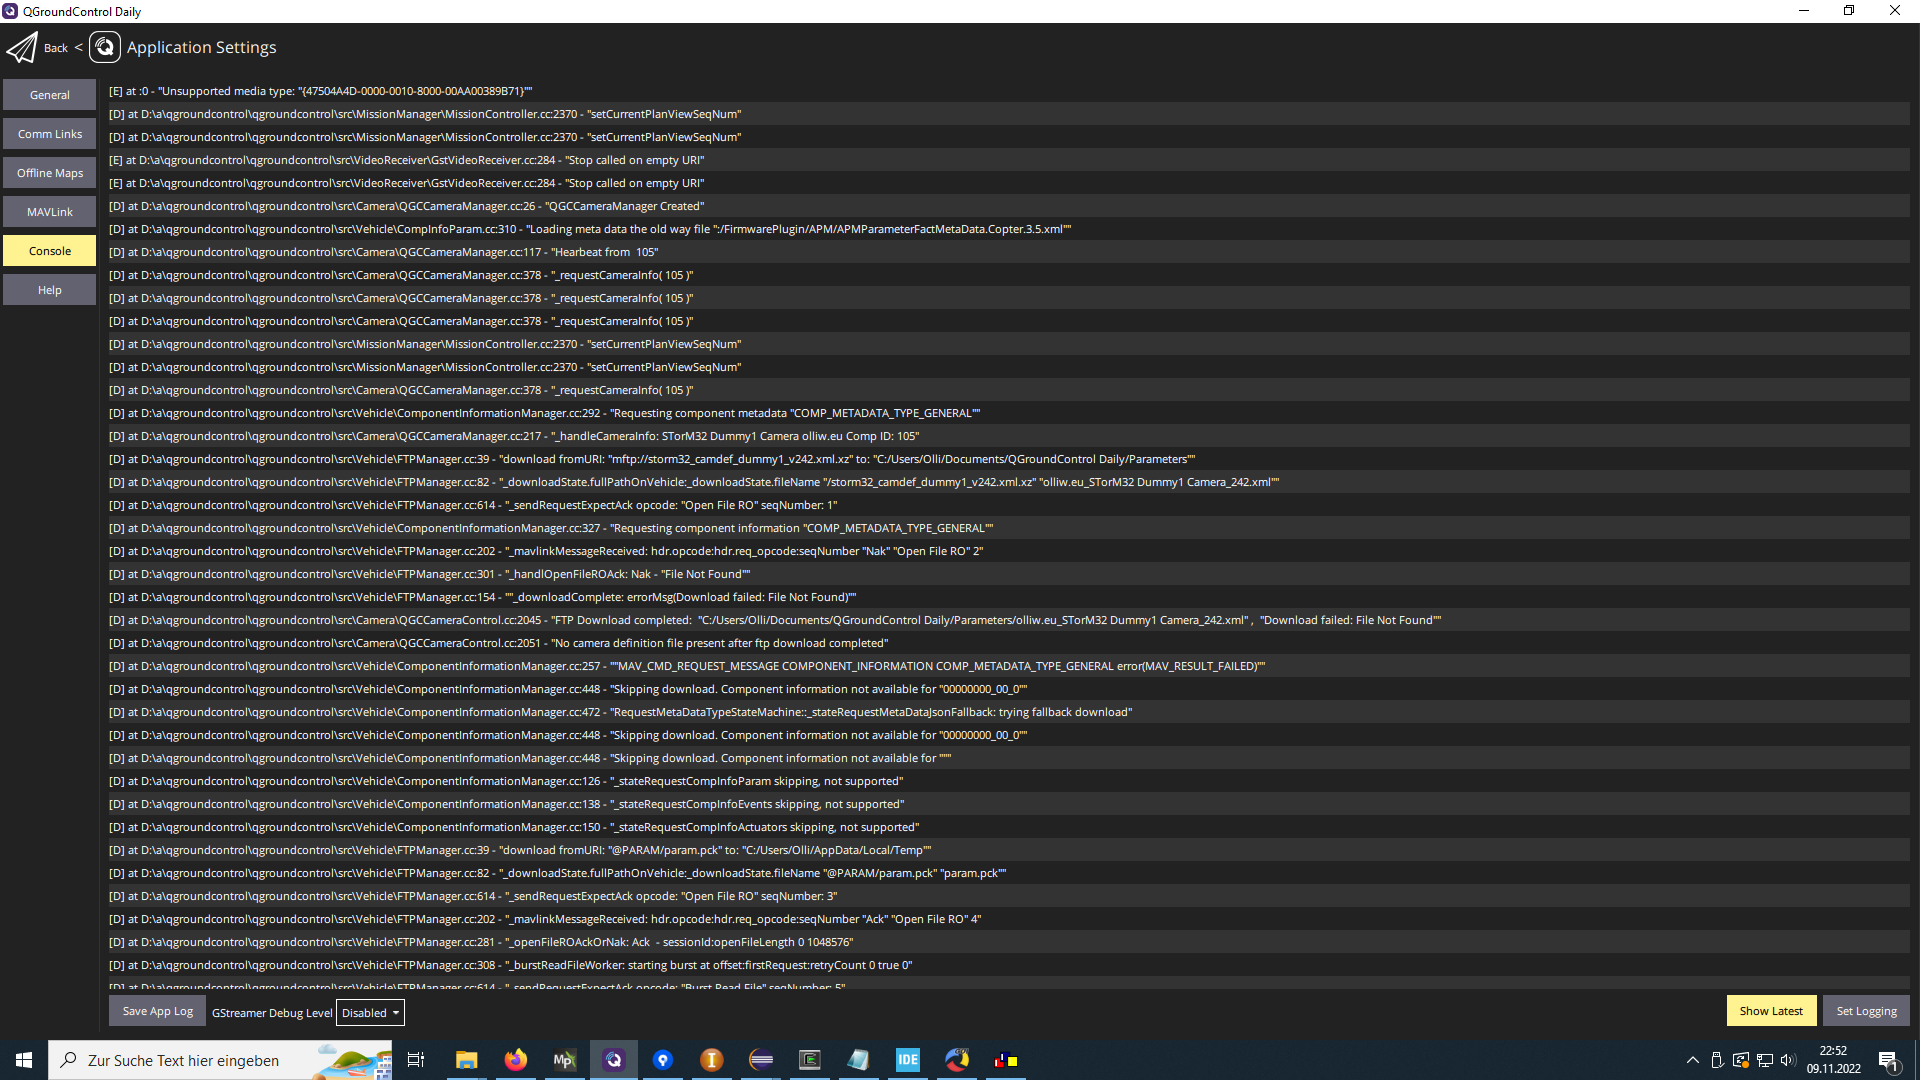Select the "MAV_RESULT_FAILED" log line
Screen dimensions: 1920x1080
[x=1009, y=666]
